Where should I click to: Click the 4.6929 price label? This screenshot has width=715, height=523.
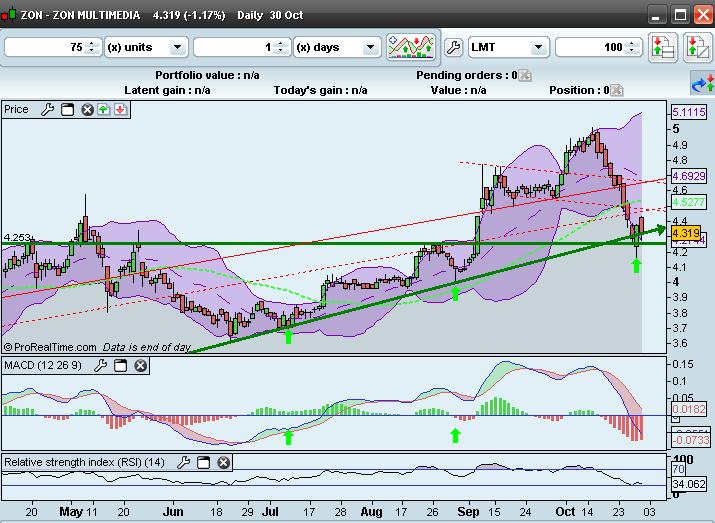pos(689,176)
